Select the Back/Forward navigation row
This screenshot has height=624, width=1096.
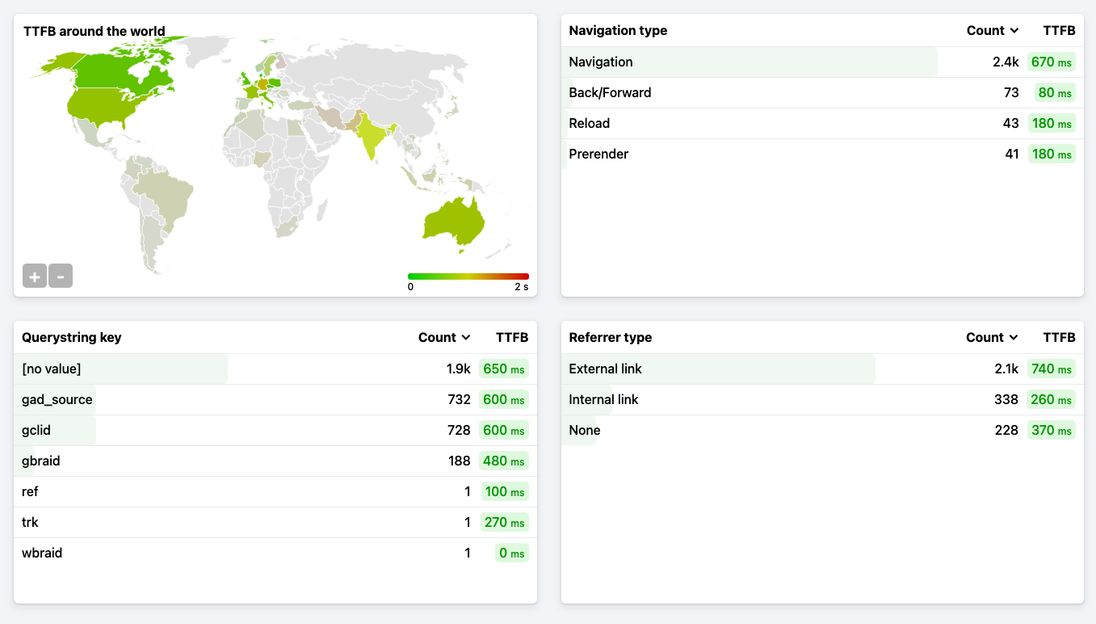click(610, 93)
